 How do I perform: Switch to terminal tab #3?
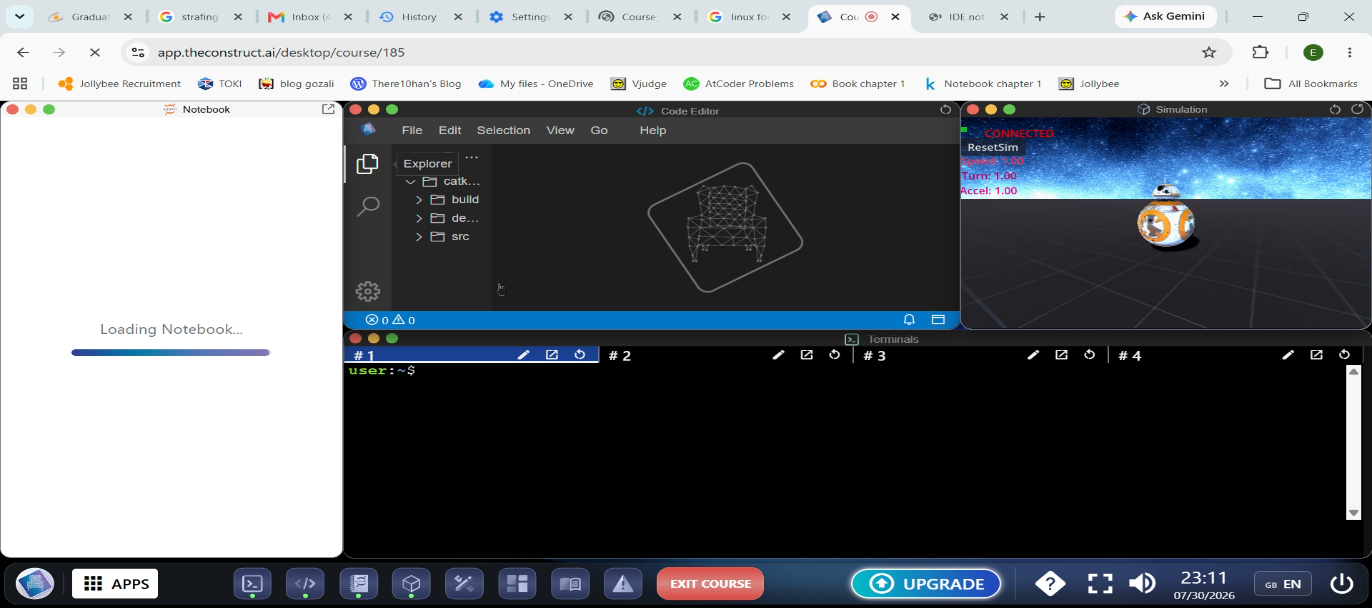pos(875,356)
